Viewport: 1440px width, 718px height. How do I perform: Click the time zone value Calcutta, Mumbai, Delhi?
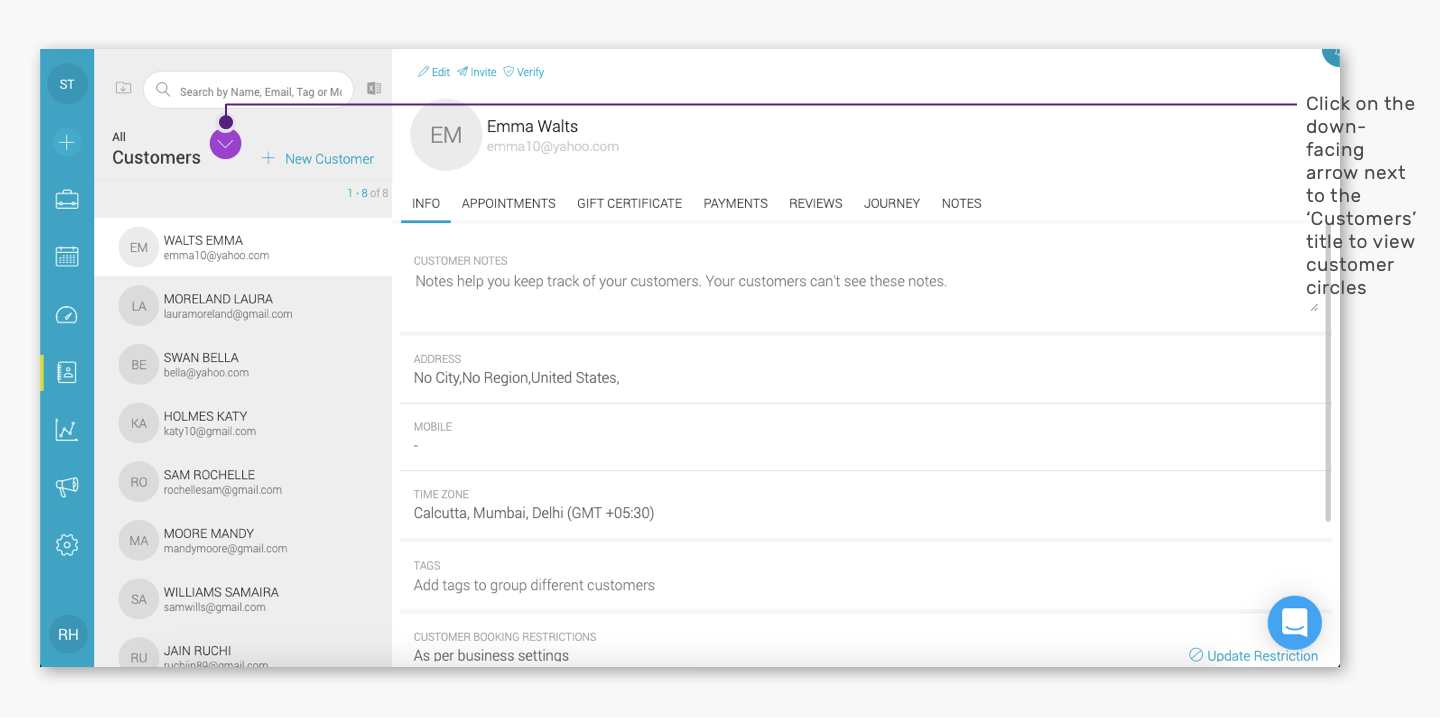tap(534, 513)
